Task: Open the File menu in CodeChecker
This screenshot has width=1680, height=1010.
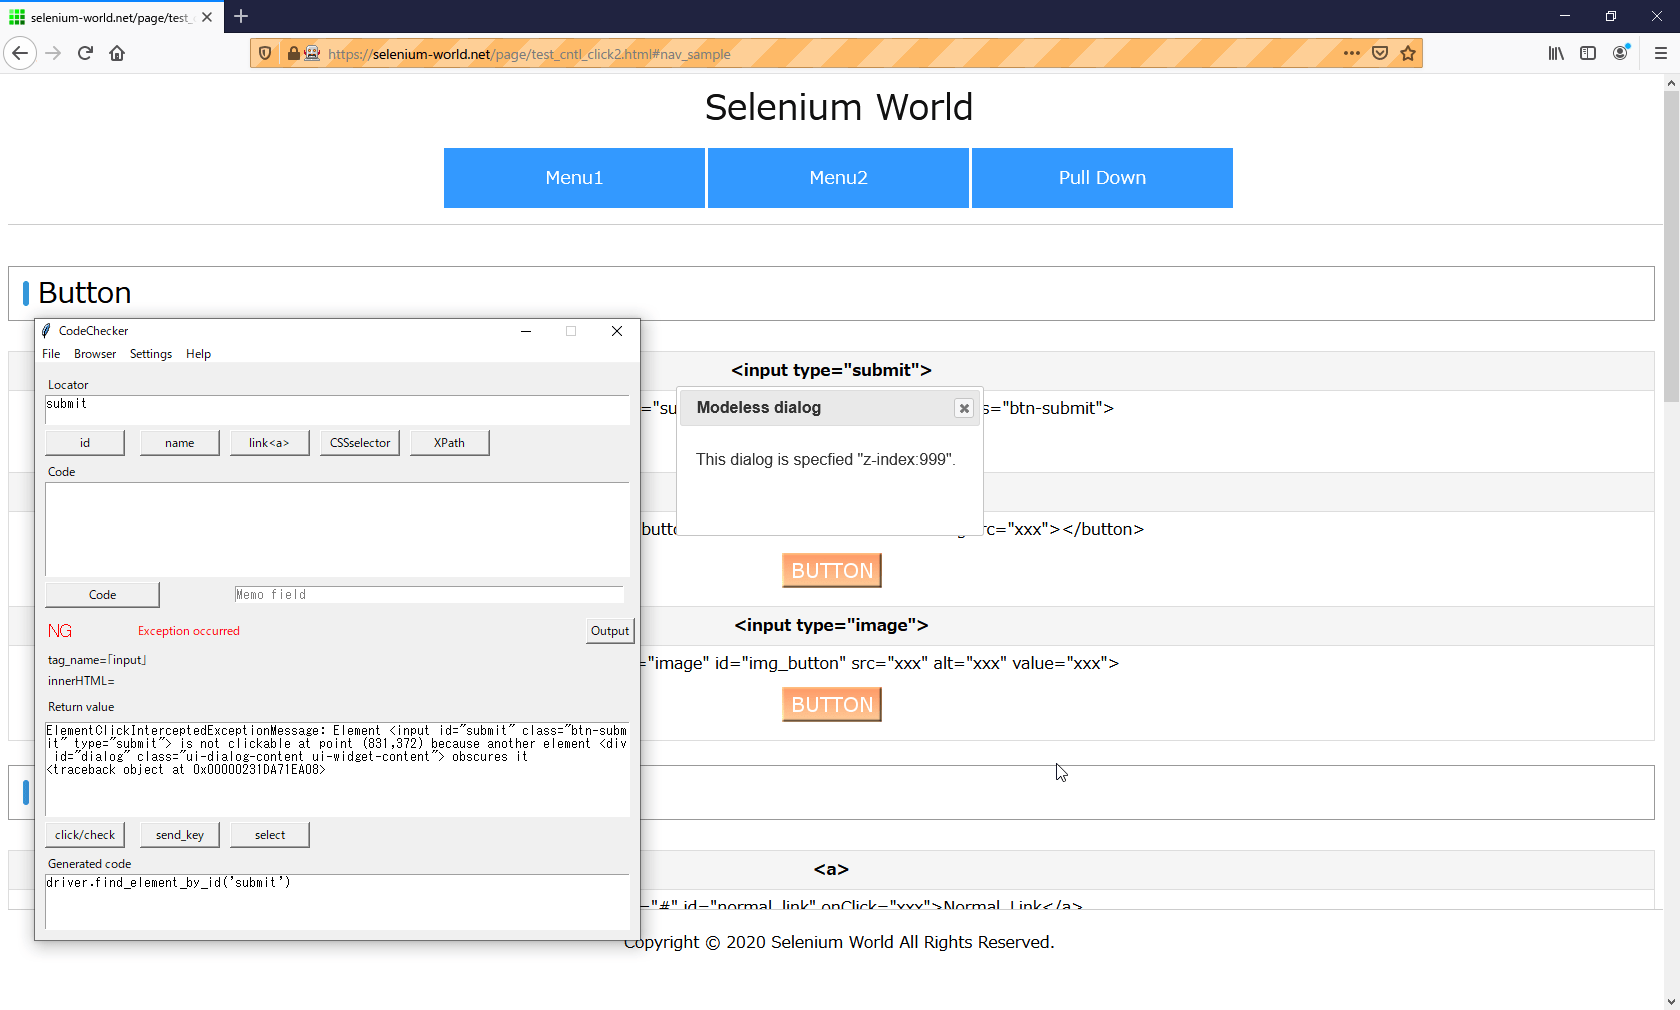Action: [x=50, y=353]
